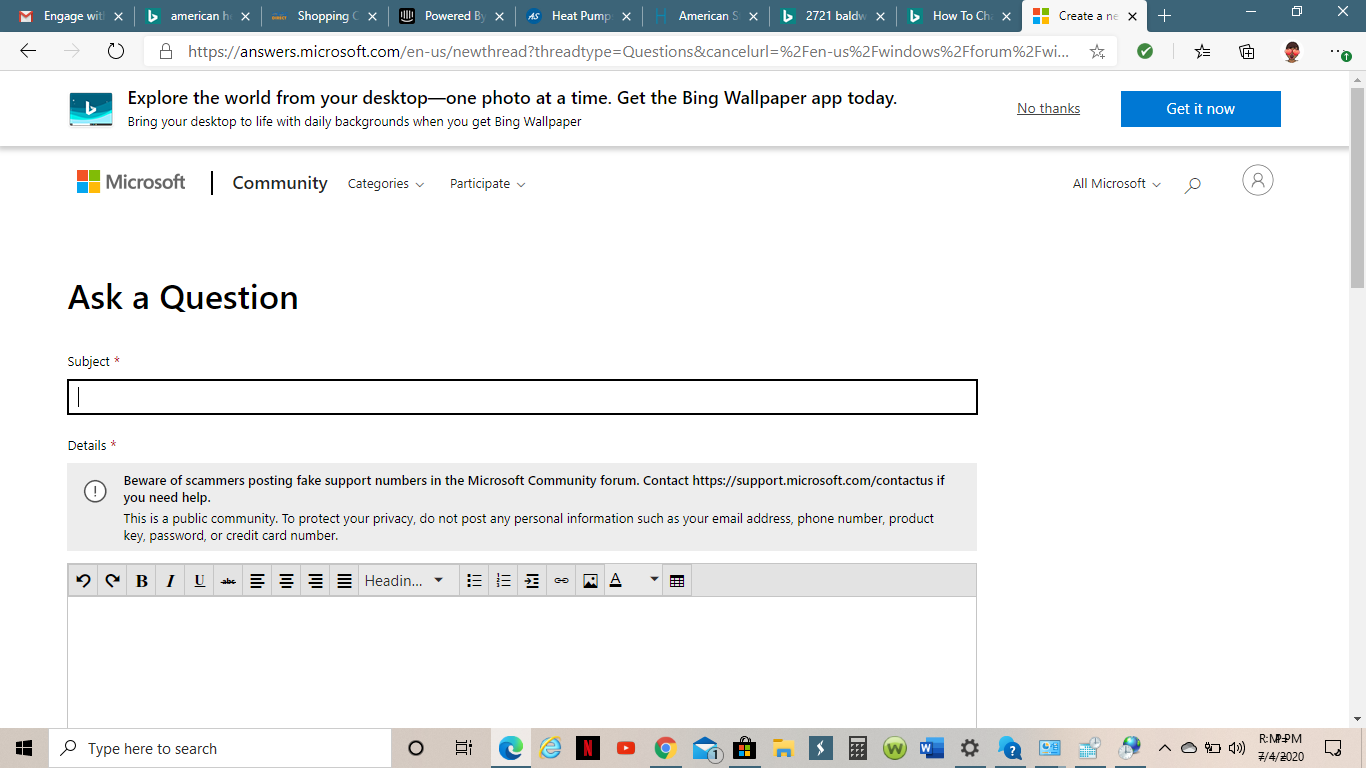
Task: Toggle underline formatting
Action: point(199,581)
